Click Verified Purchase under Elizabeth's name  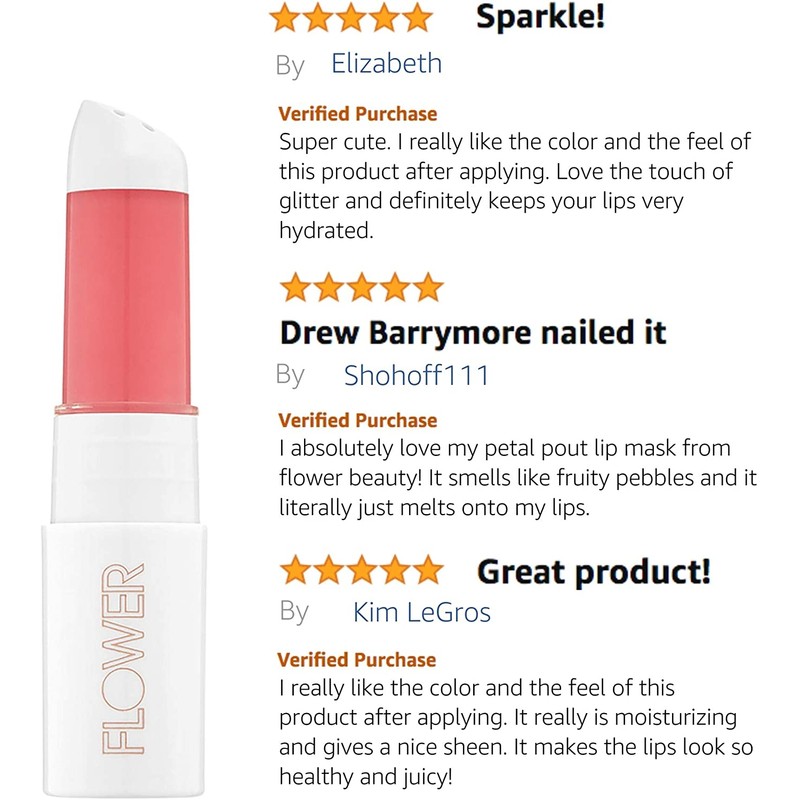point(357,114)
